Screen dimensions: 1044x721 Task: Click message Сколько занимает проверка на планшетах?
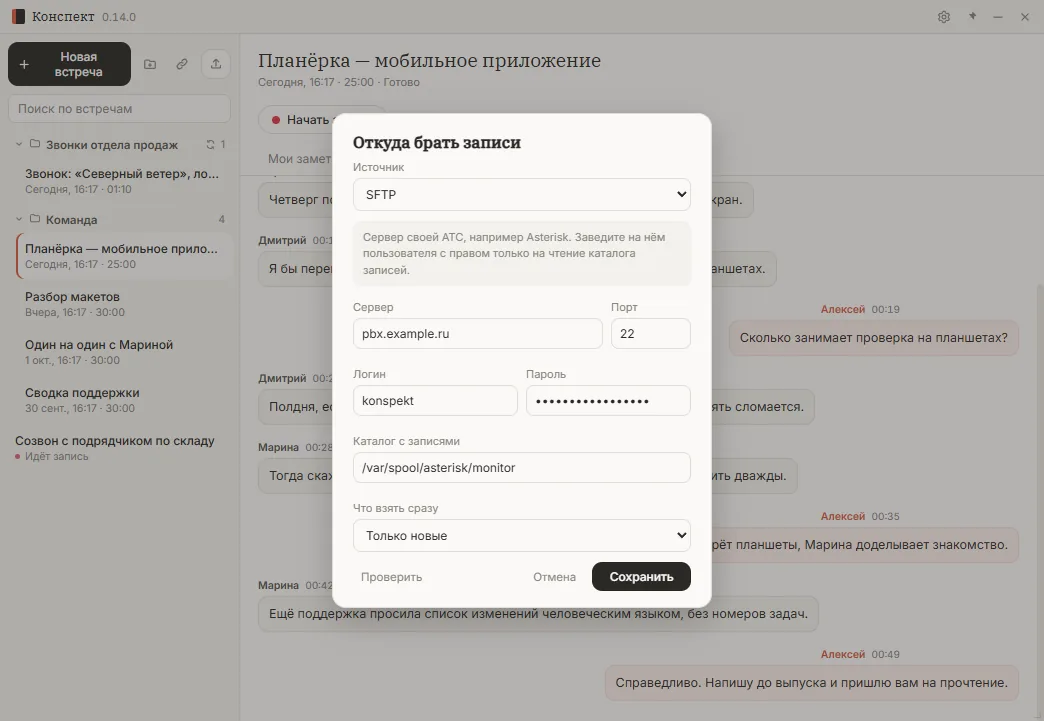point(874,338)
